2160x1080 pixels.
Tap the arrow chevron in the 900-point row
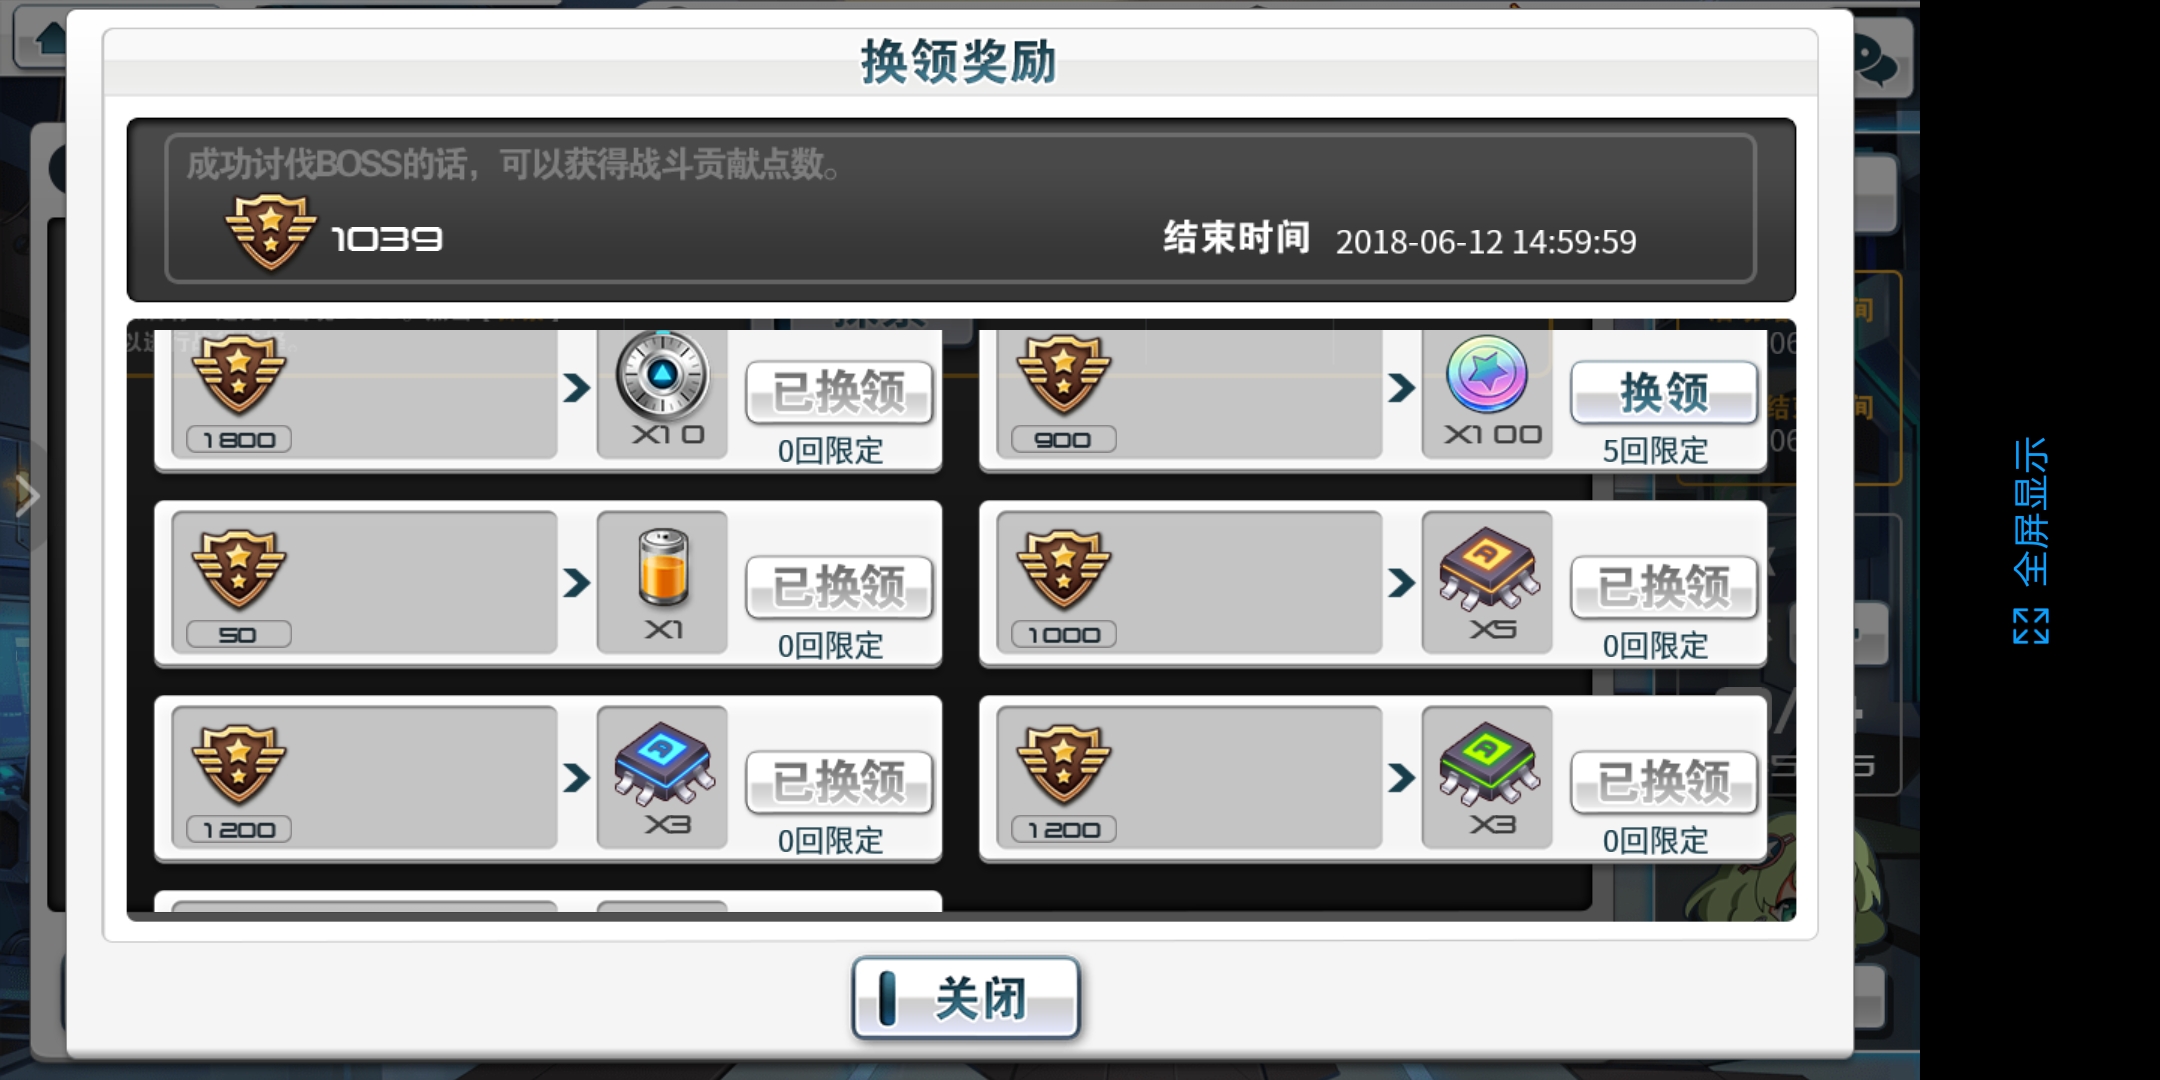(x=1401, y=388)
